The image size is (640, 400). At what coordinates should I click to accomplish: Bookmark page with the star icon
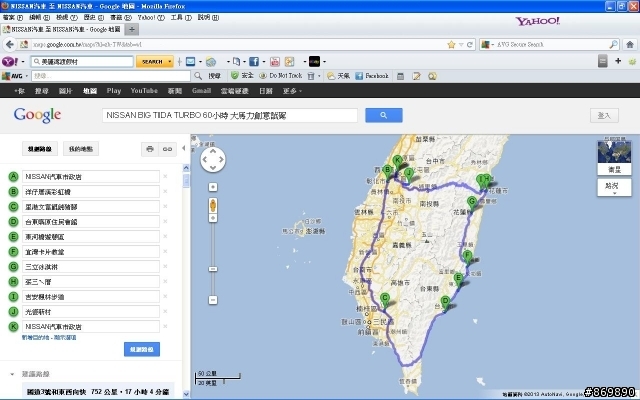tap(451, 44)
